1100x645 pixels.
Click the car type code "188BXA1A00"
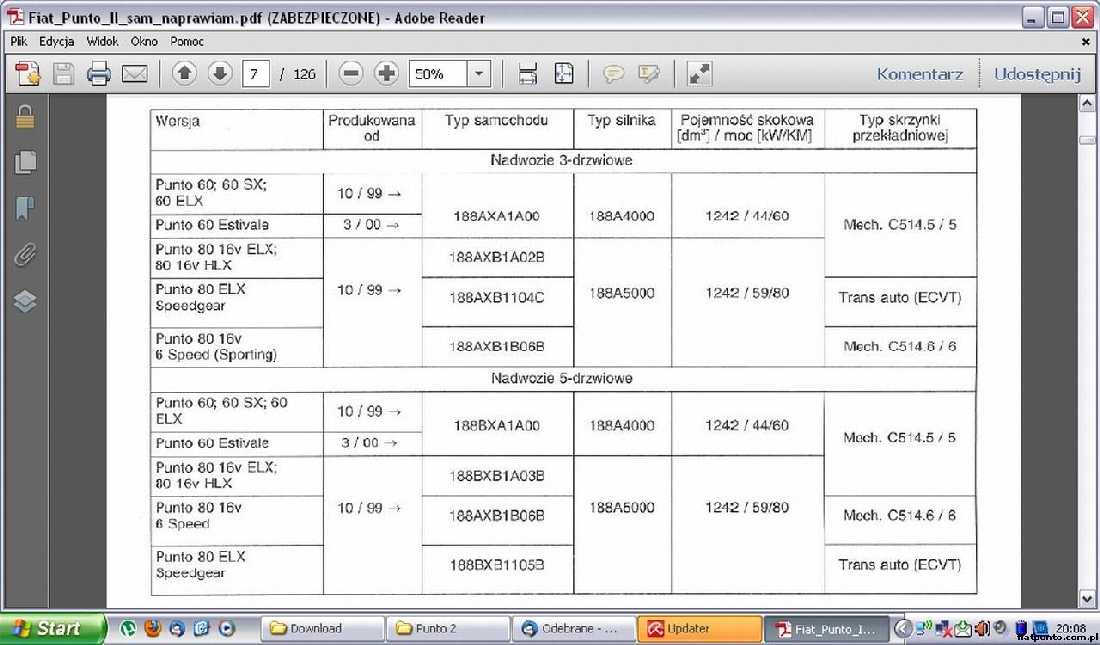click(x=497, y=425)
